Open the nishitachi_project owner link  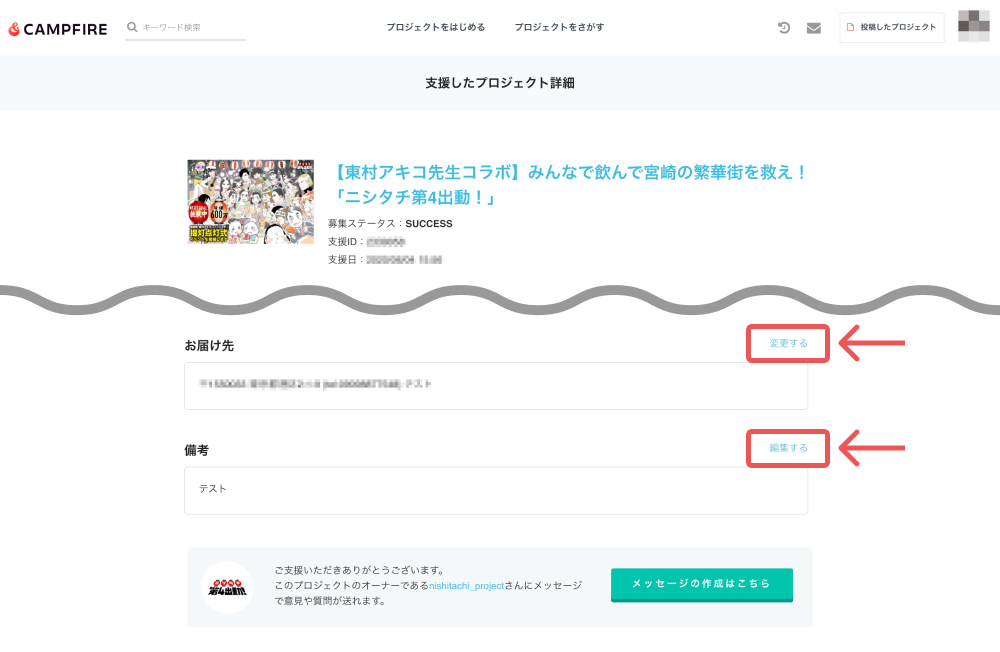pyautogui.click(x=467, y=585)
